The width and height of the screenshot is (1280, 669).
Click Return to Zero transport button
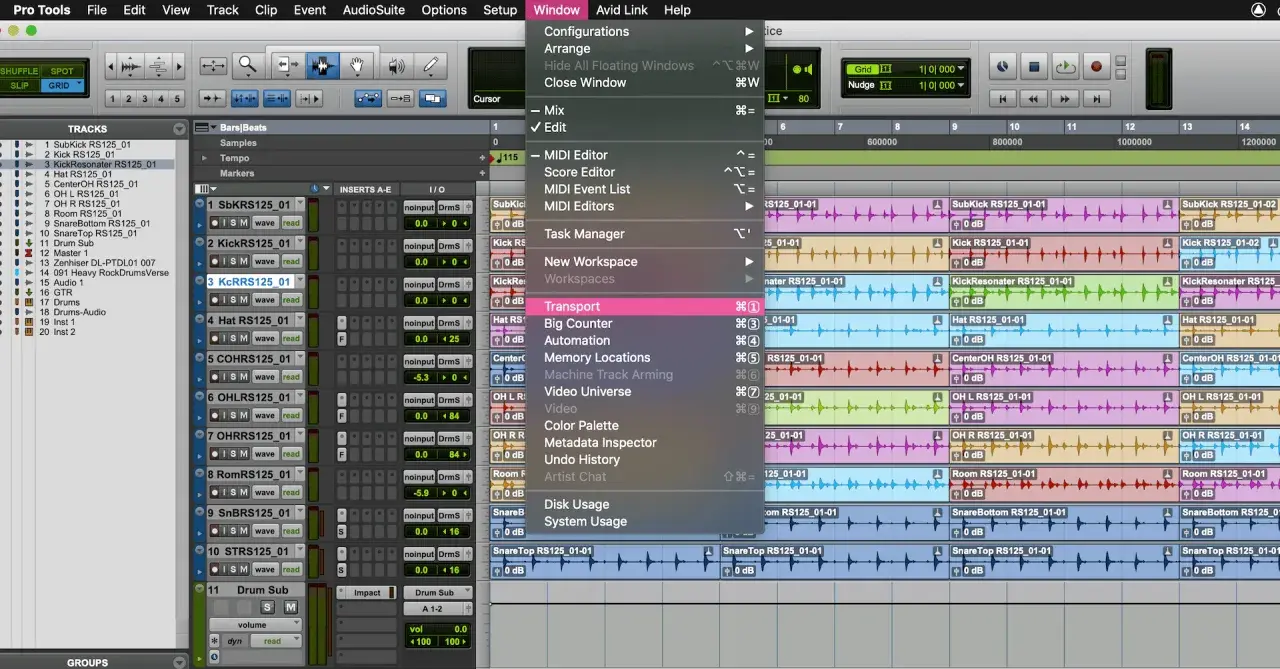[x=1003, y=98]
